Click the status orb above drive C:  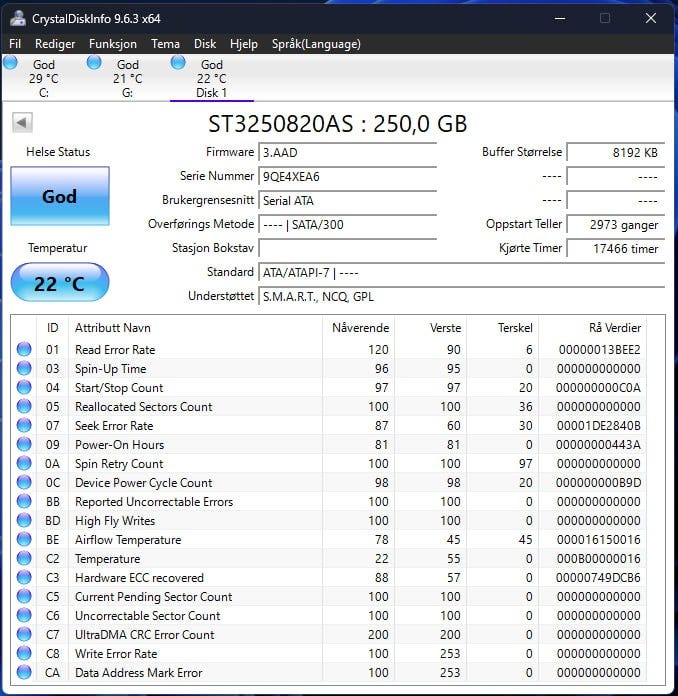(11, 63)
